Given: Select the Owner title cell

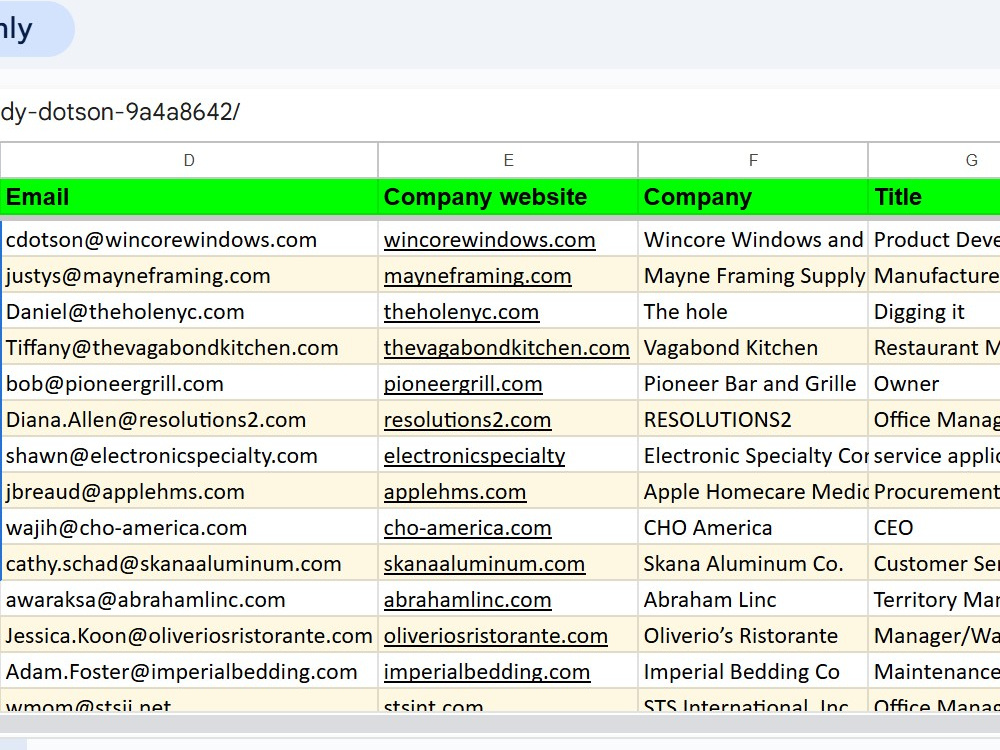Looking at the screenshot, I should pos(934,384).
